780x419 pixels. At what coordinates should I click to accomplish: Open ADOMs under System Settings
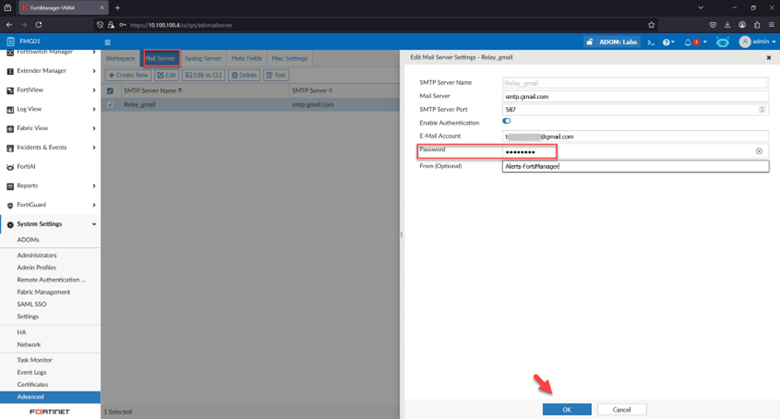pos(28,240)
